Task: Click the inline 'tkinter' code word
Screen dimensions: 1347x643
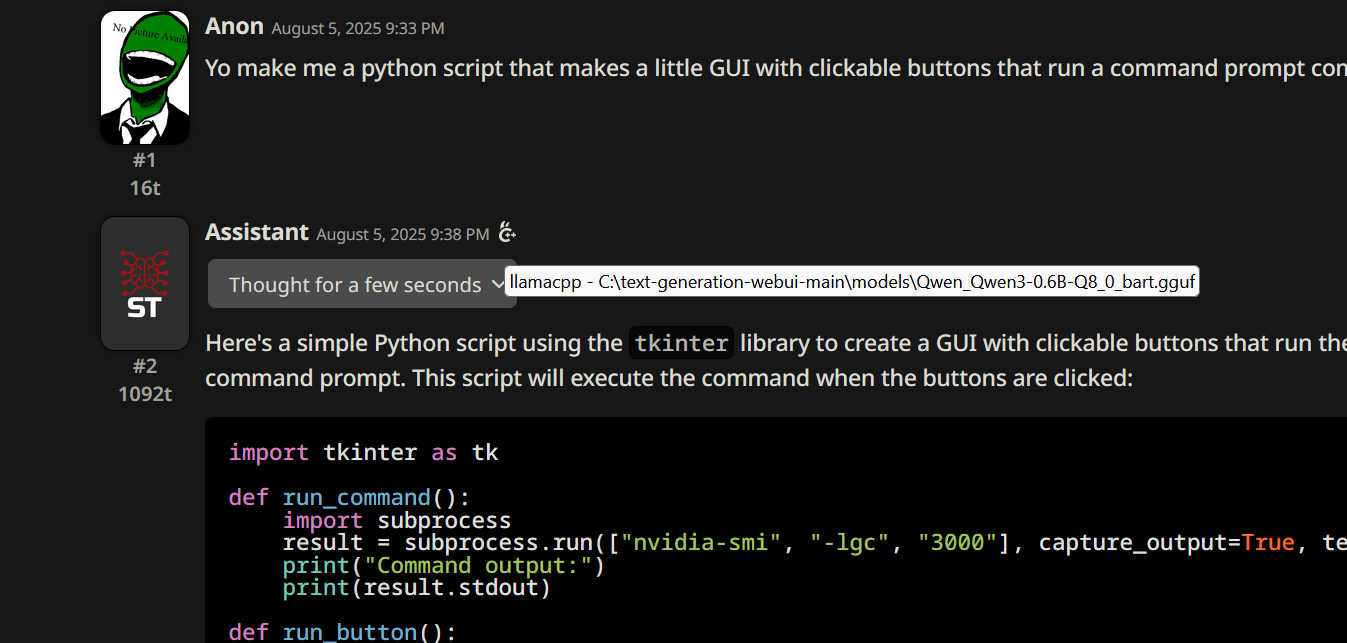Action: coord(682,343)
